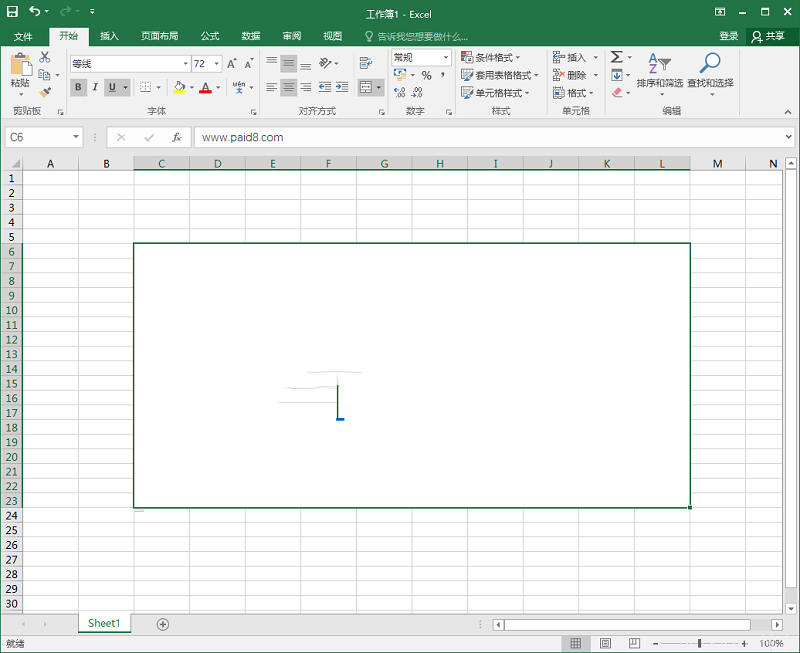
Task: Decrease the indent
Action: click(325, 87)
